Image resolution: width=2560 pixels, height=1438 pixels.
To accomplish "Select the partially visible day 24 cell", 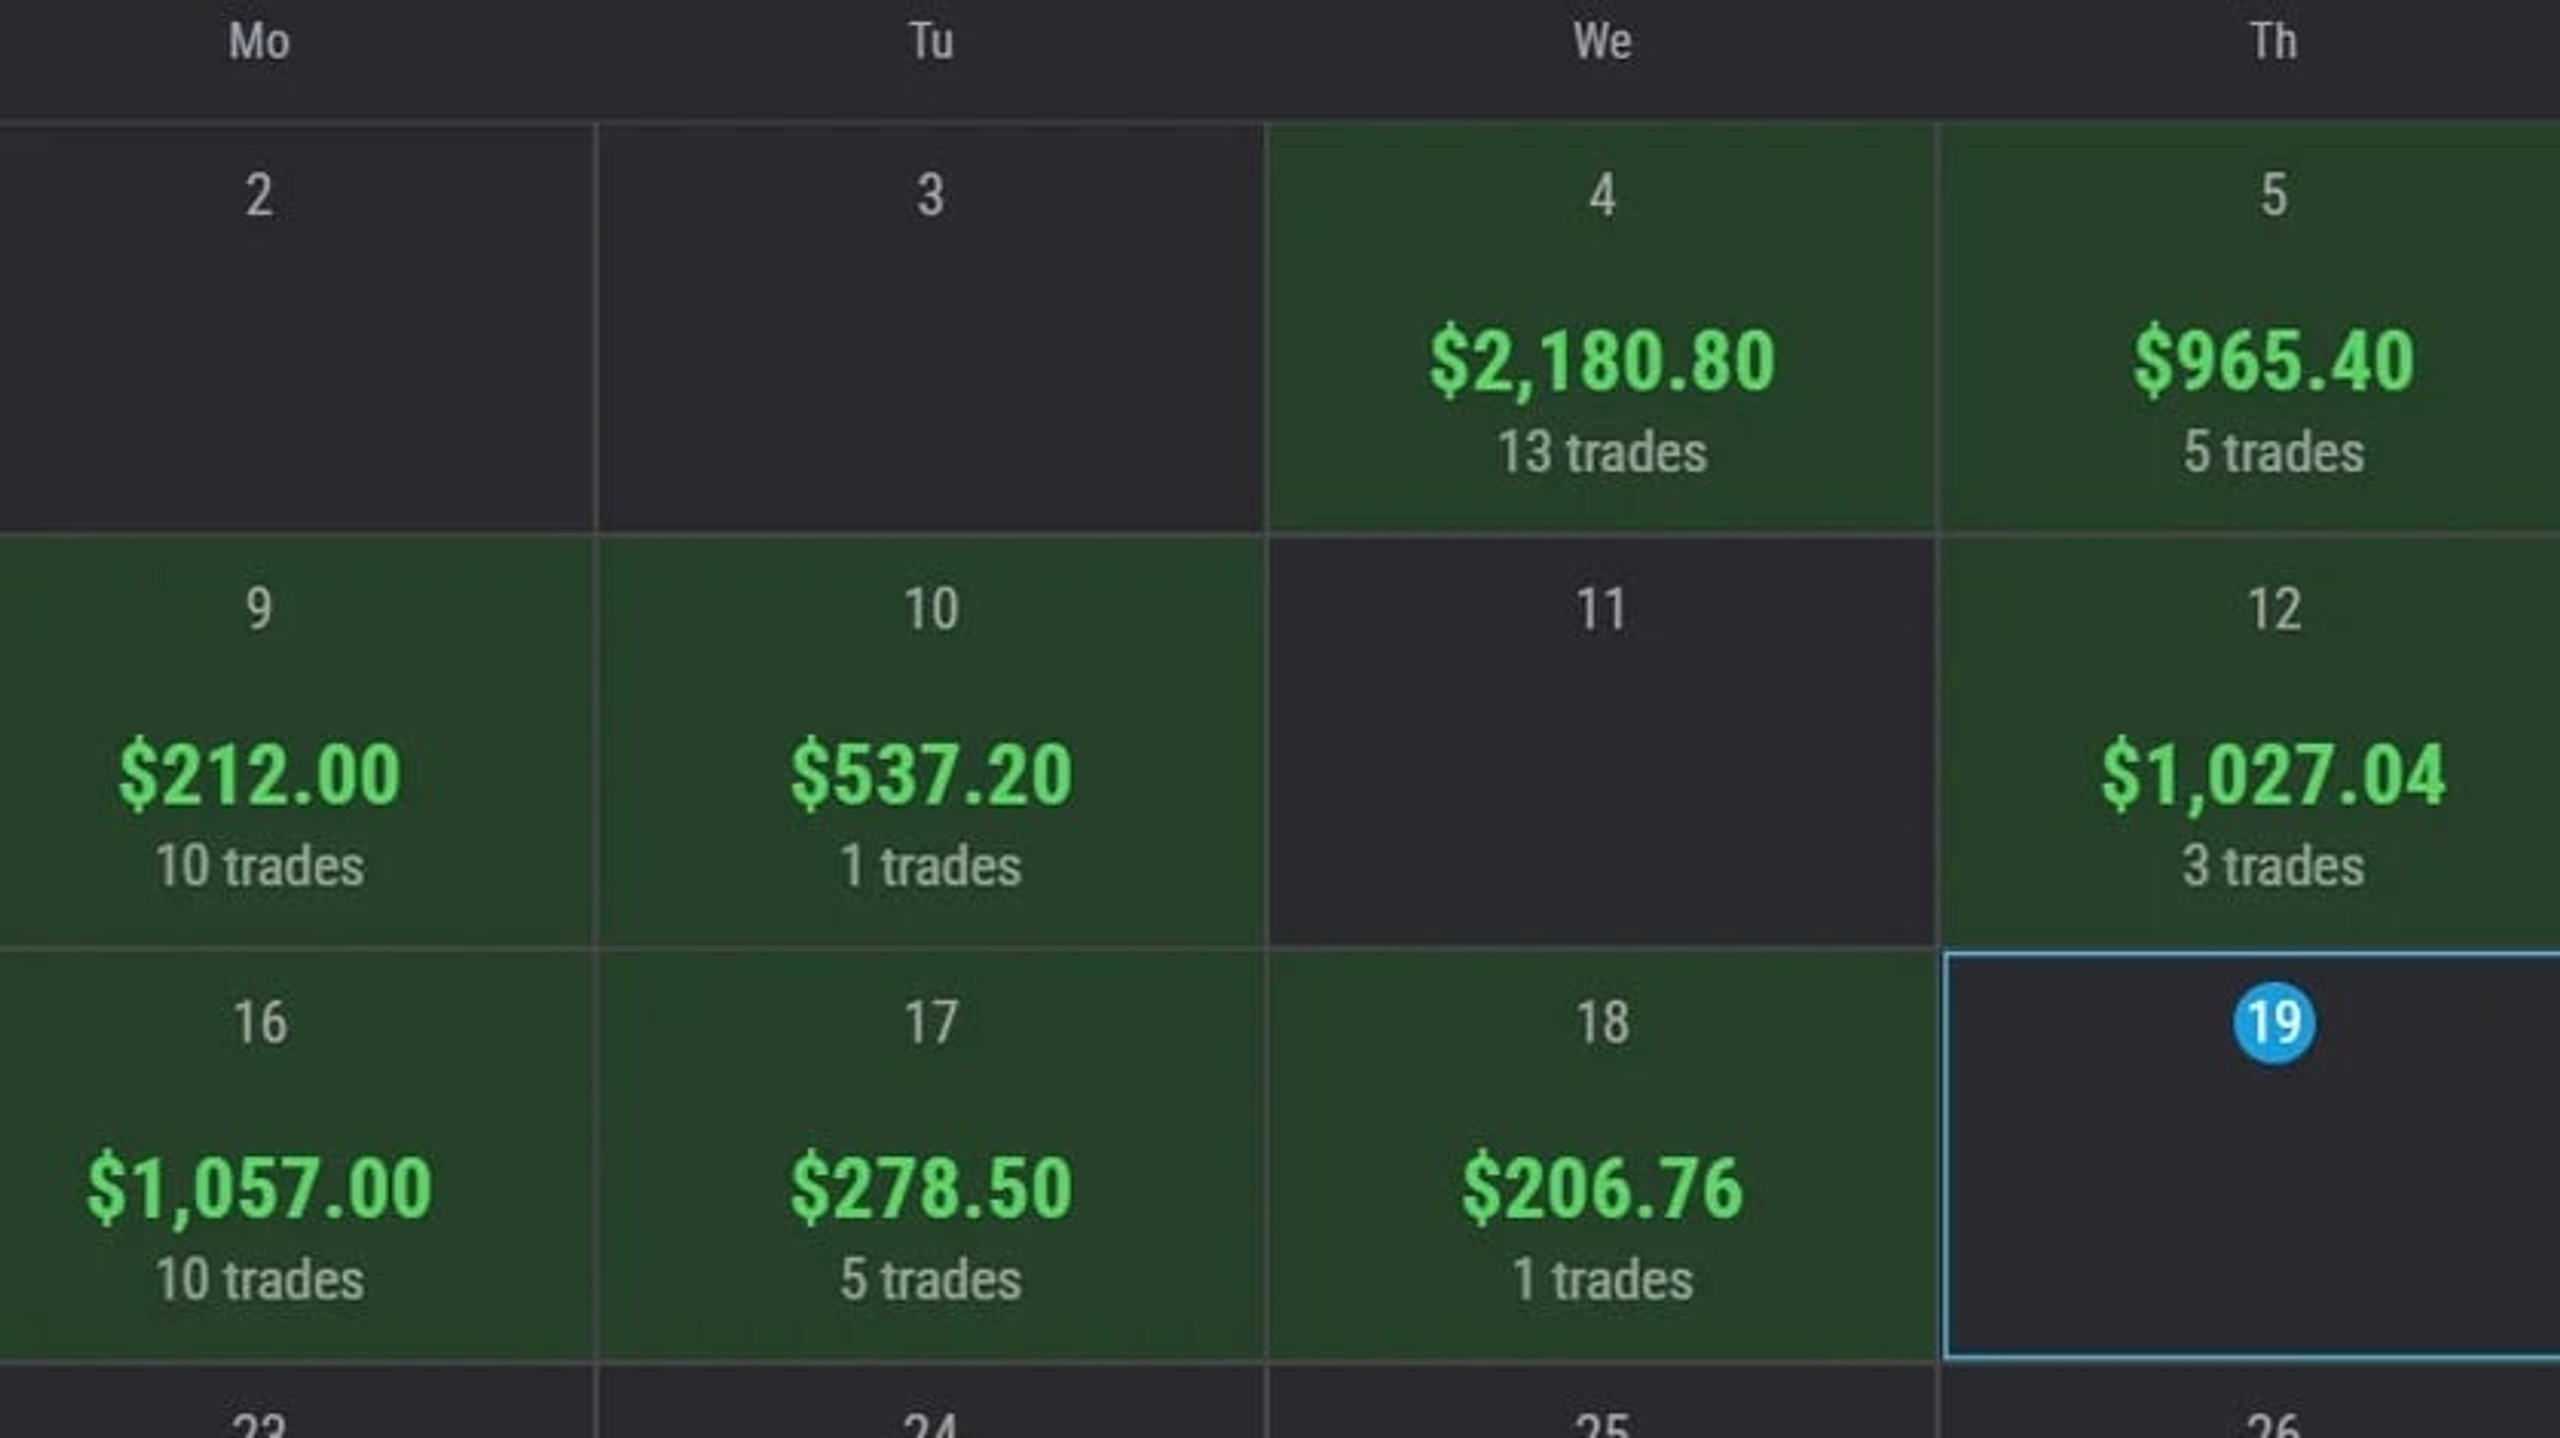I will [x=931, y=1402].
